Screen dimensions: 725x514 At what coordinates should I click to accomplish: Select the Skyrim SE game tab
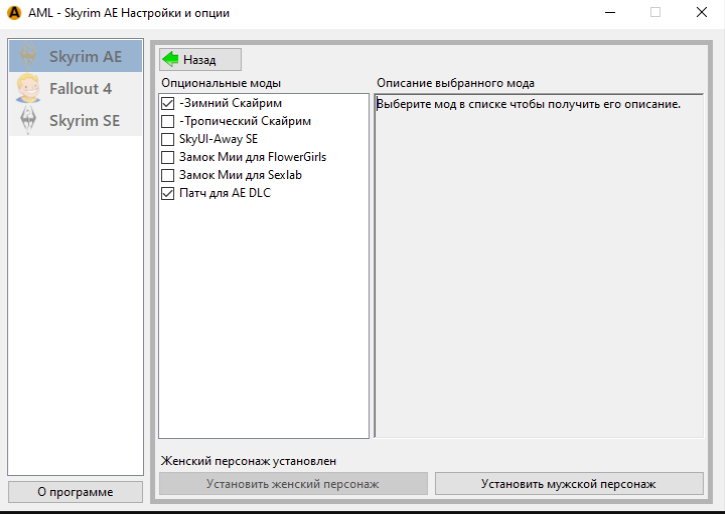point(84,120)
